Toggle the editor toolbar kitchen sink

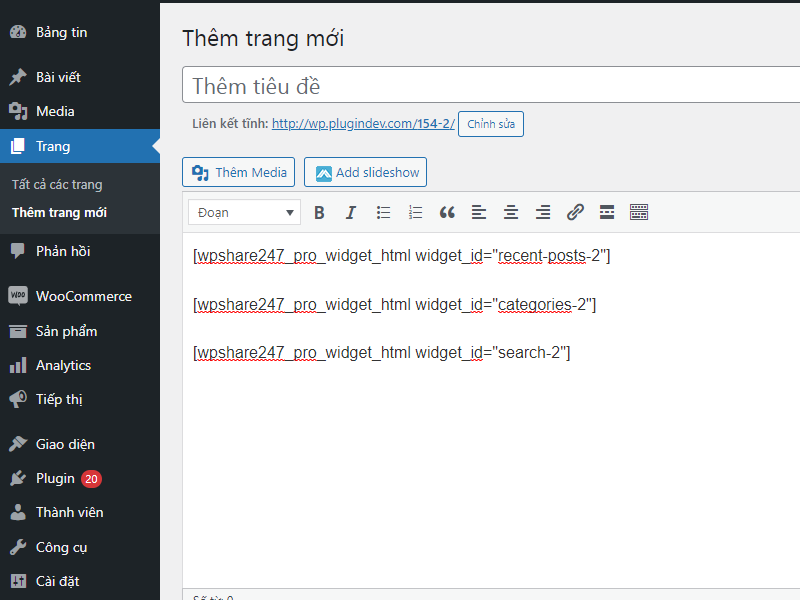(639, 212)
